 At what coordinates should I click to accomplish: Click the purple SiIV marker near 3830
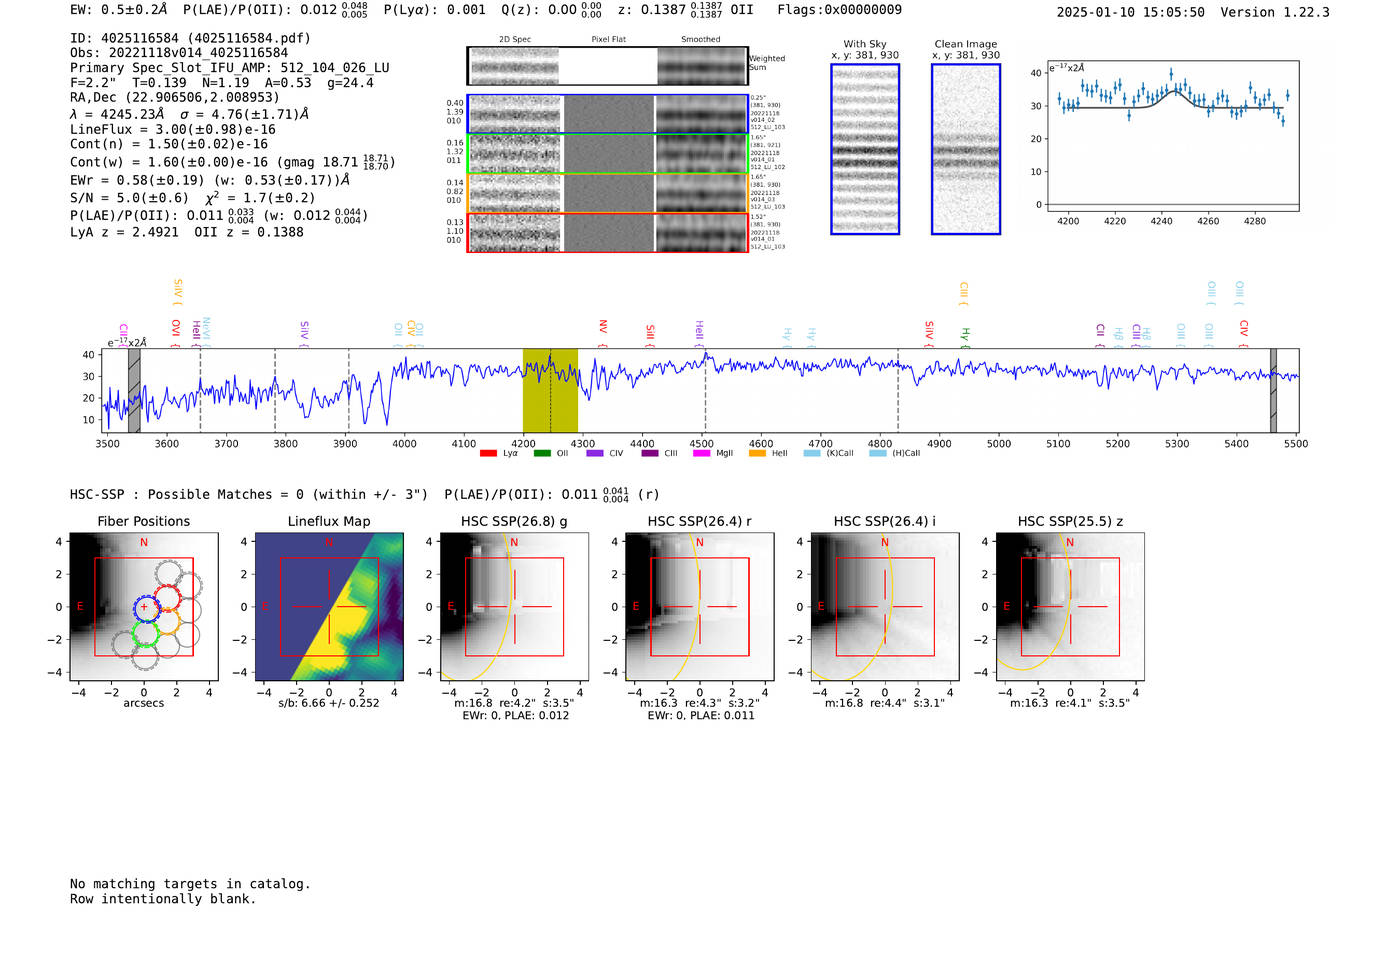[x=304, y=334]
